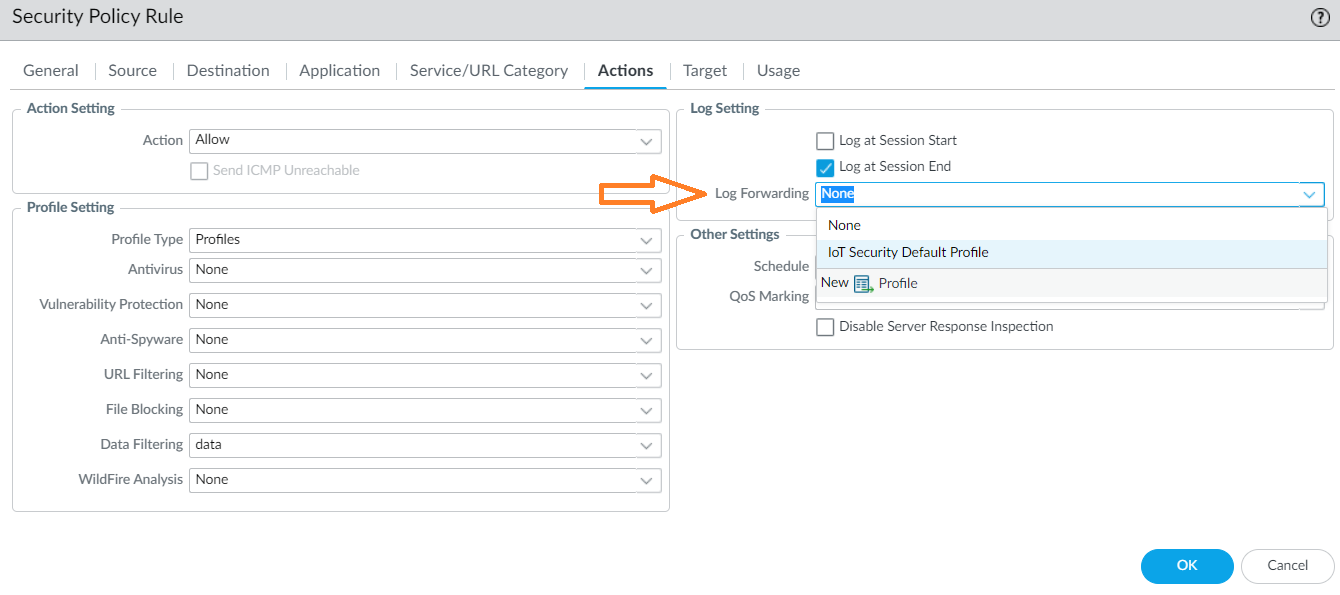This screenshot has width=1340, height=595.
Task: Collapse the Log Forwarding dropdown chevron
Action: 1309,195
